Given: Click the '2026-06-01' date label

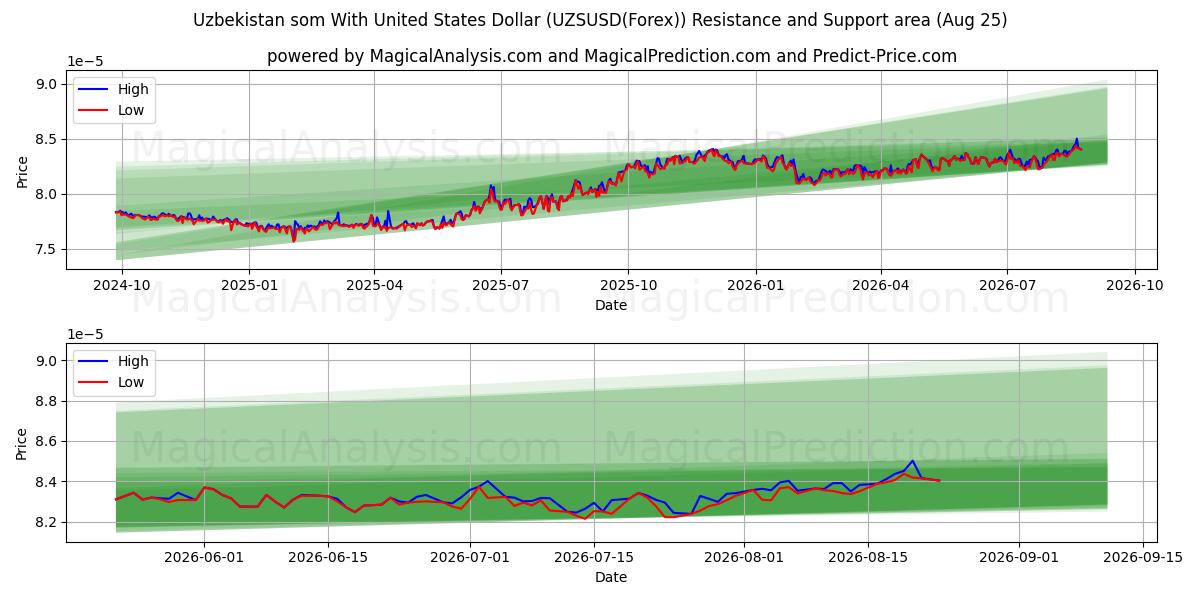Looking at the screenshot, I should [204, 558].
